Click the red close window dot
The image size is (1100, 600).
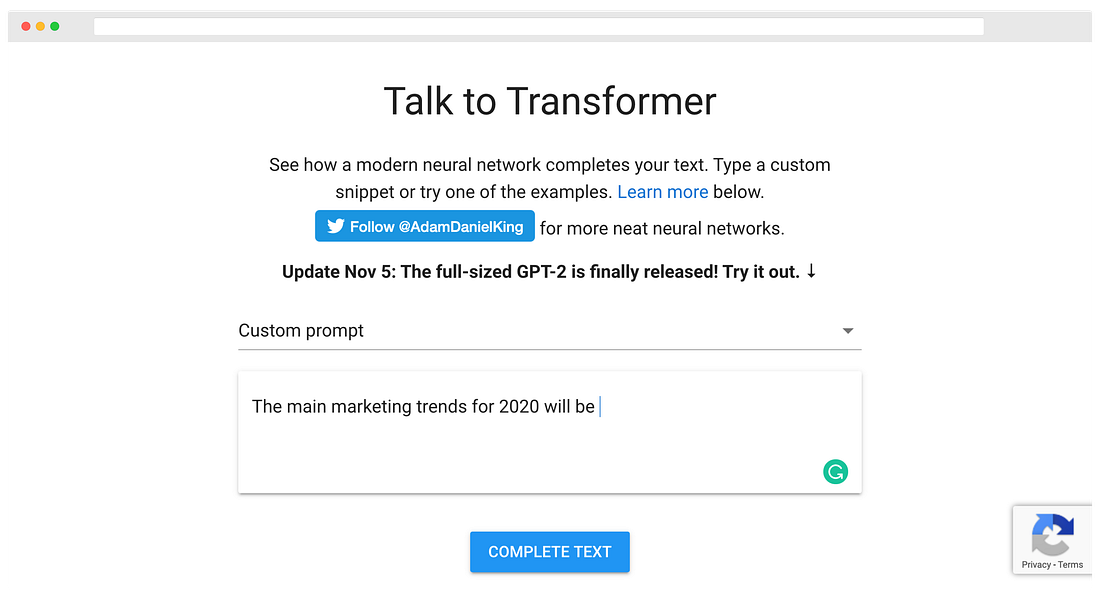pyautogui.click(x=26, y=26)
